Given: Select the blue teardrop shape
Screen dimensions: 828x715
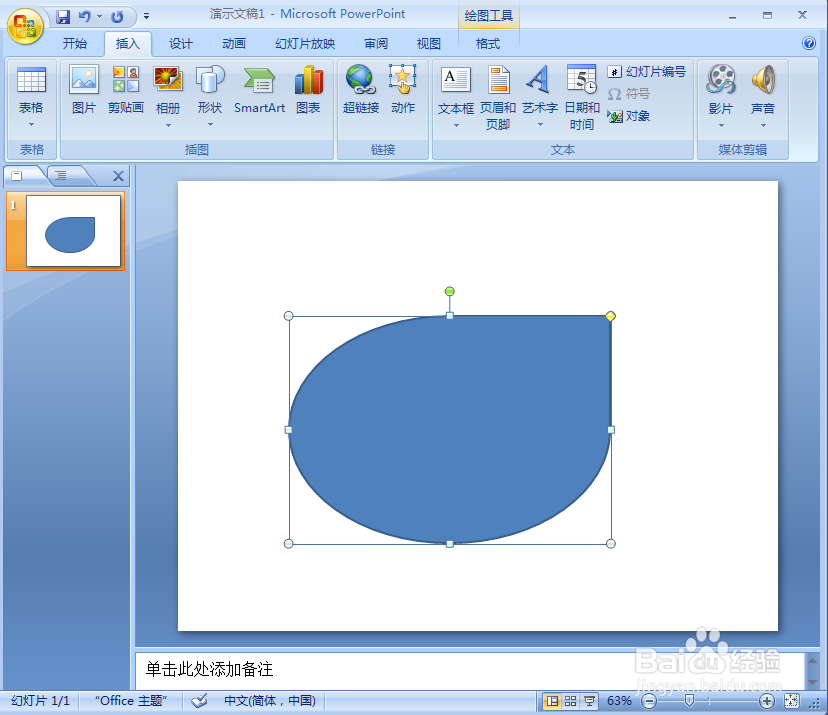Looking at the screenshot, I should pyautogui.click(x=449, y=429).
